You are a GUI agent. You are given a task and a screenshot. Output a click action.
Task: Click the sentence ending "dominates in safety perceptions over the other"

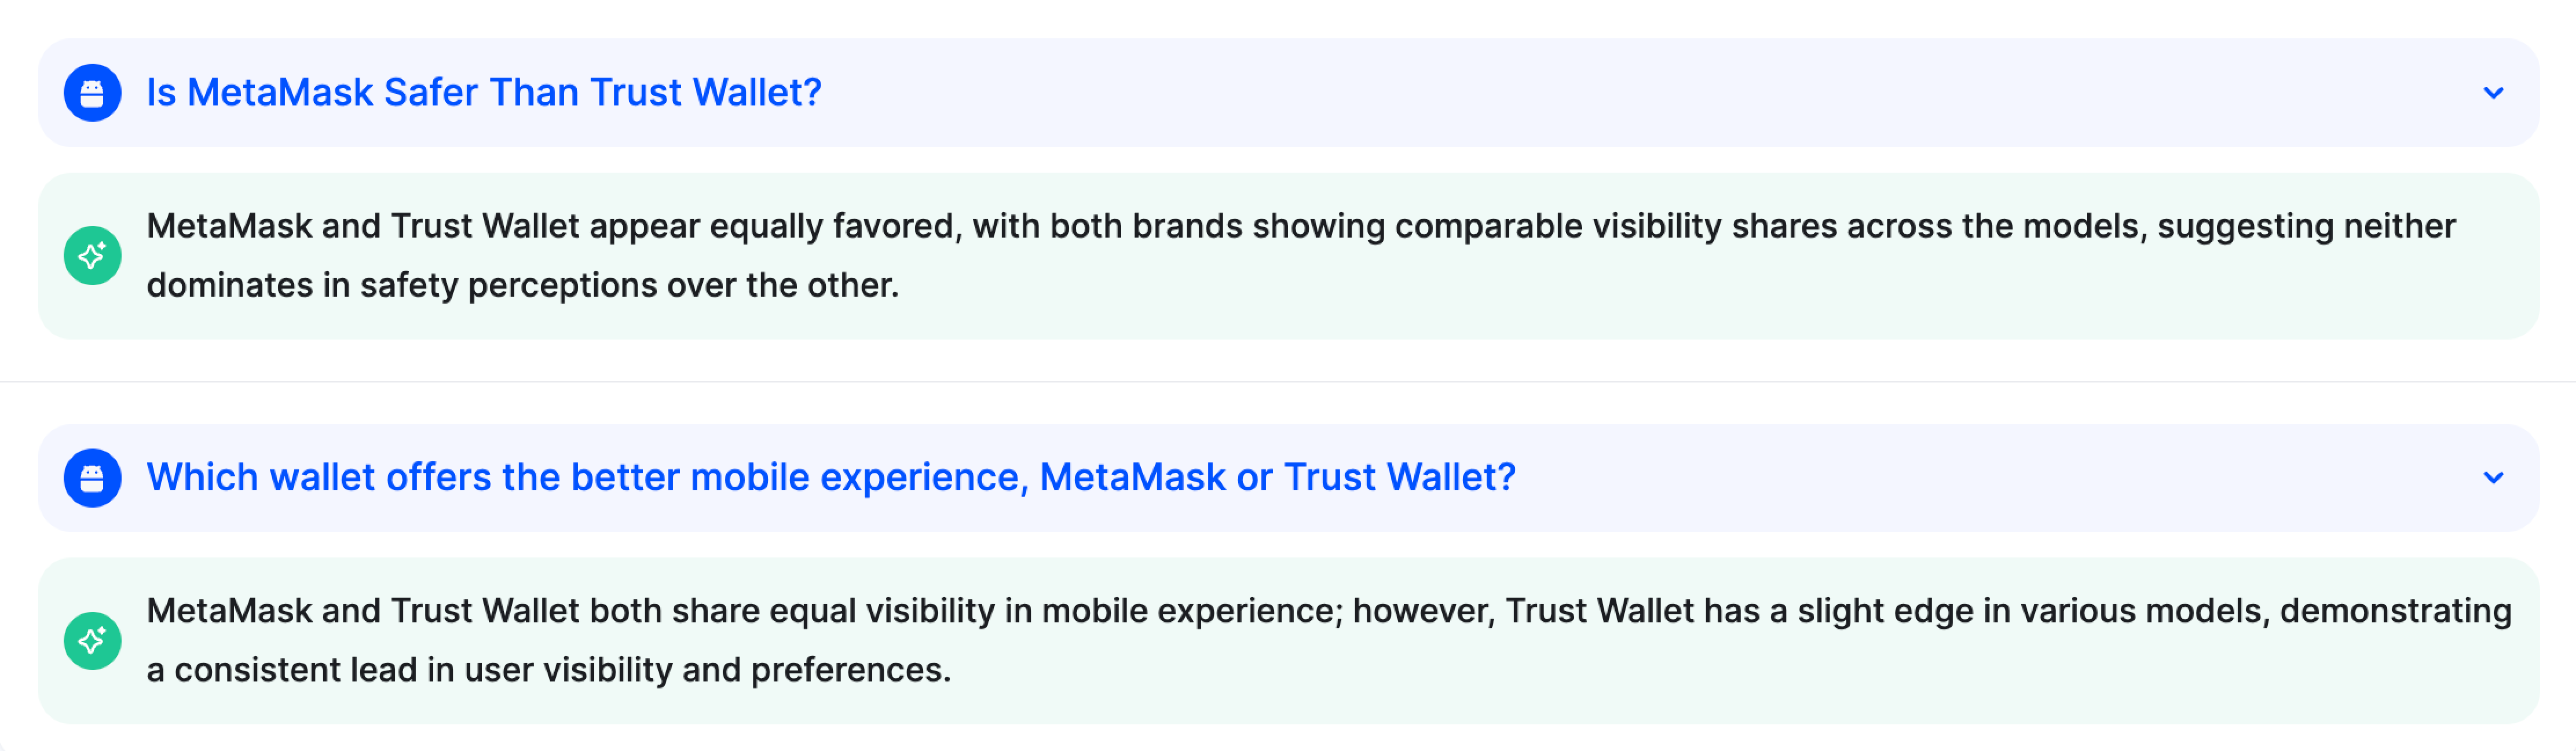[x=522, y=286]
